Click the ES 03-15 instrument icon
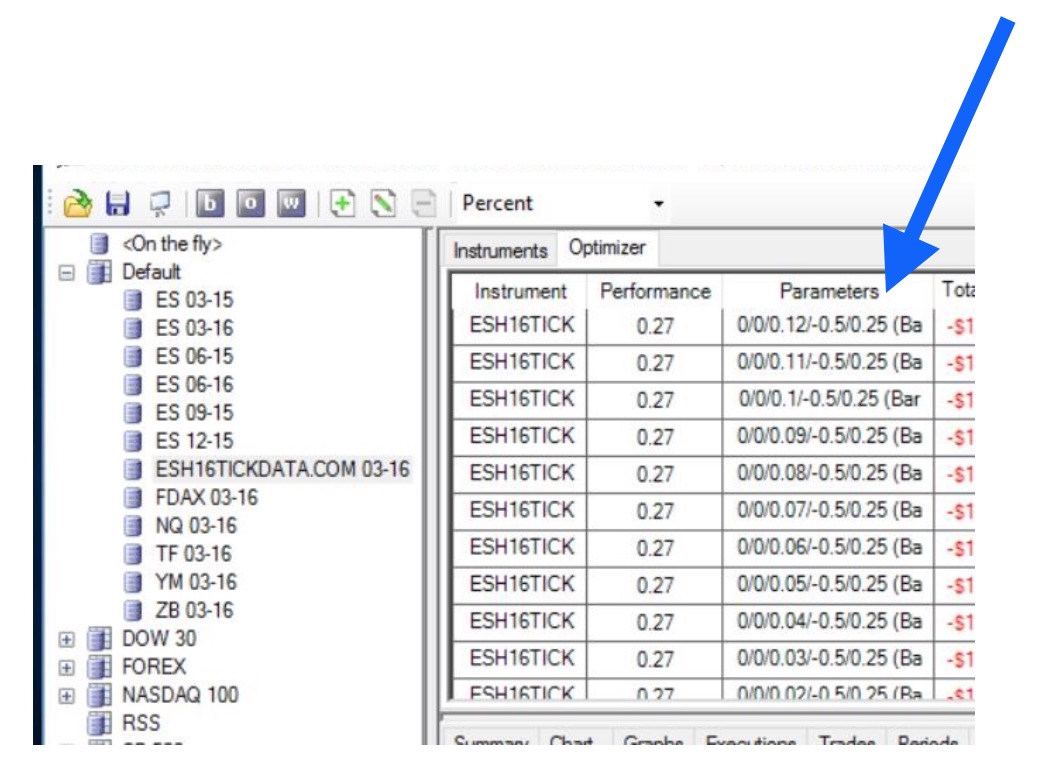The image size is (1062, 766). click(133, 301)
